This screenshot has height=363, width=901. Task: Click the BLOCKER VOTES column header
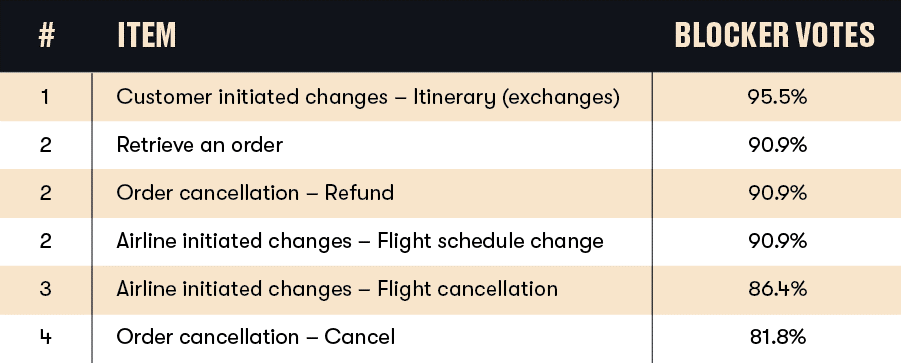pyautogui.click(x=775, y=35)
